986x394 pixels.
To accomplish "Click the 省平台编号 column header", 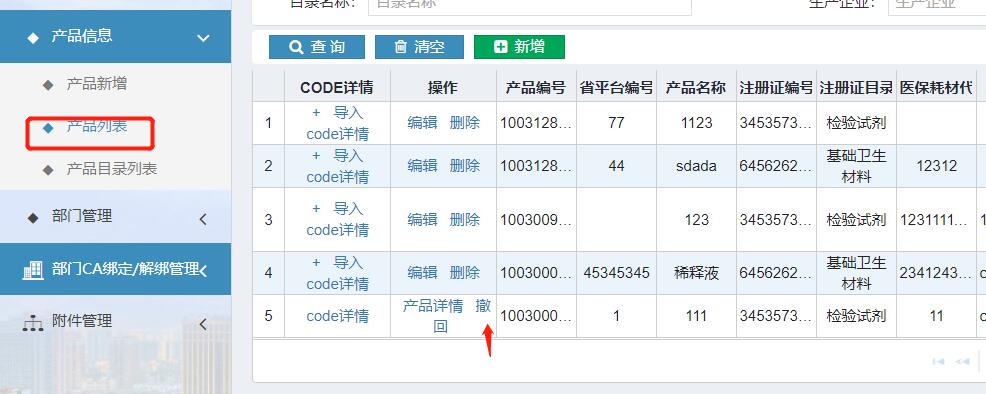I will click(x=616, y=88).
